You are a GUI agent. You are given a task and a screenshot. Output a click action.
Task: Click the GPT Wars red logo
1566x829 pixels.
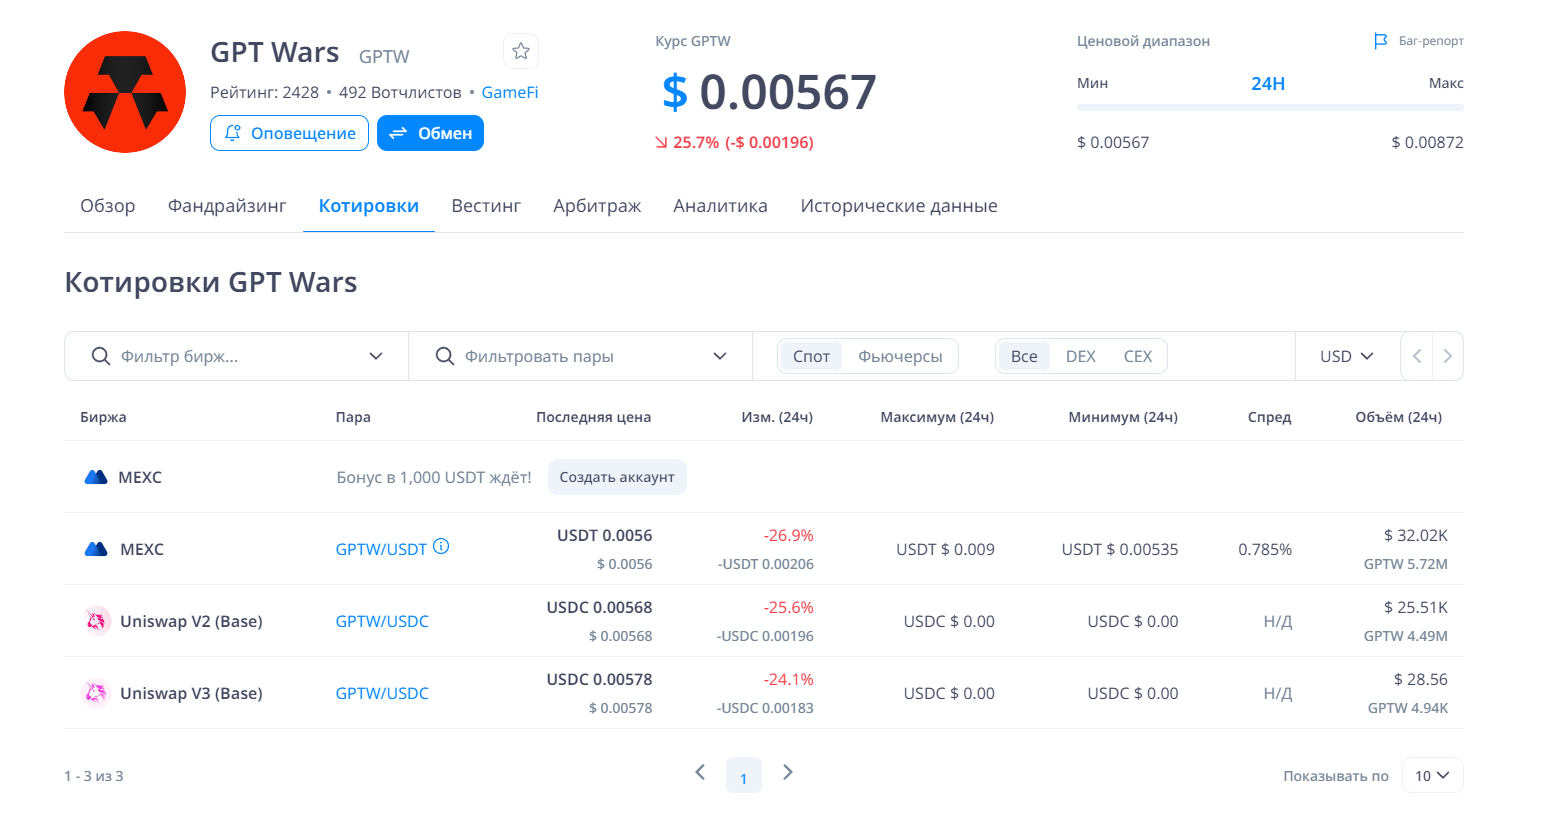pyautogui.click(x=125, y=92)
